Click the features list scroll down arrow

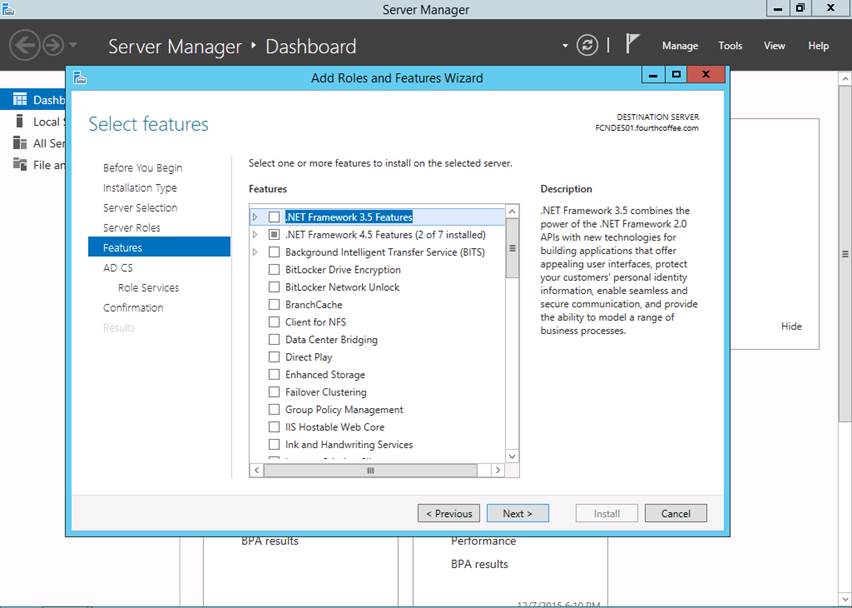[x=512, y=456]
